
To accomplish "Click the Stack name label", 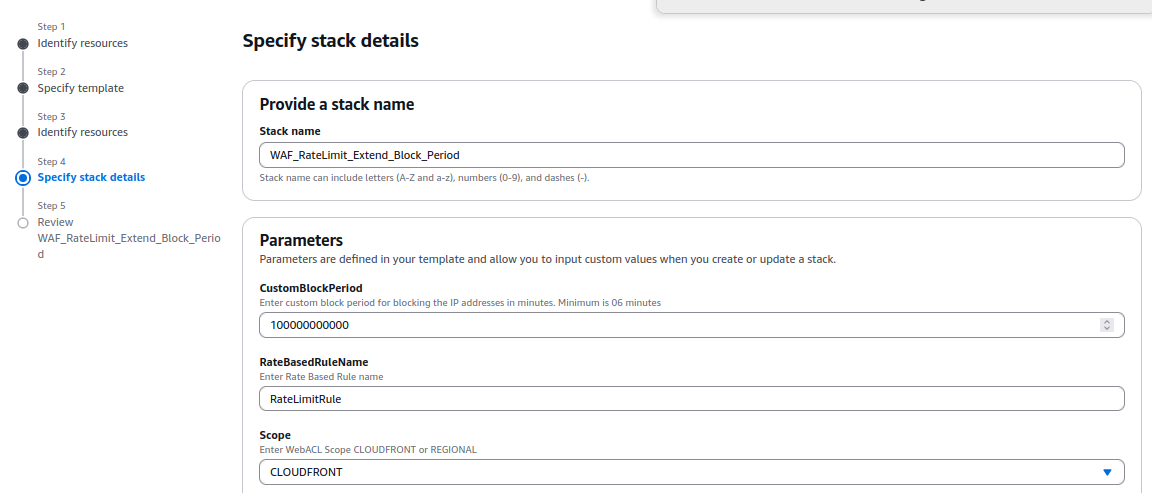I will point(289,132).
